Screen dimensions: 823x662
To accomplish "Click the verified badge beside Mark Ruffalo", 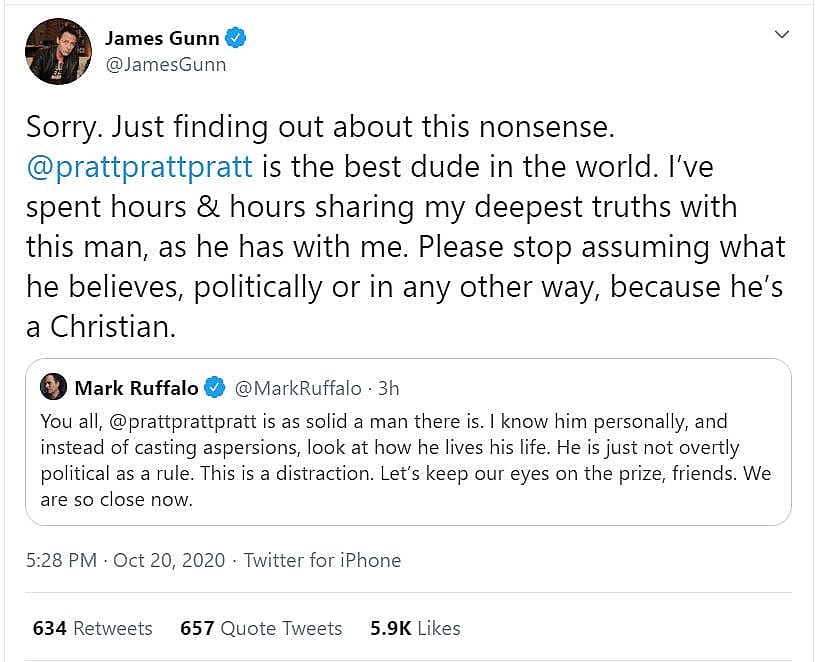I will pyautogui.click(x=214, y=387).
